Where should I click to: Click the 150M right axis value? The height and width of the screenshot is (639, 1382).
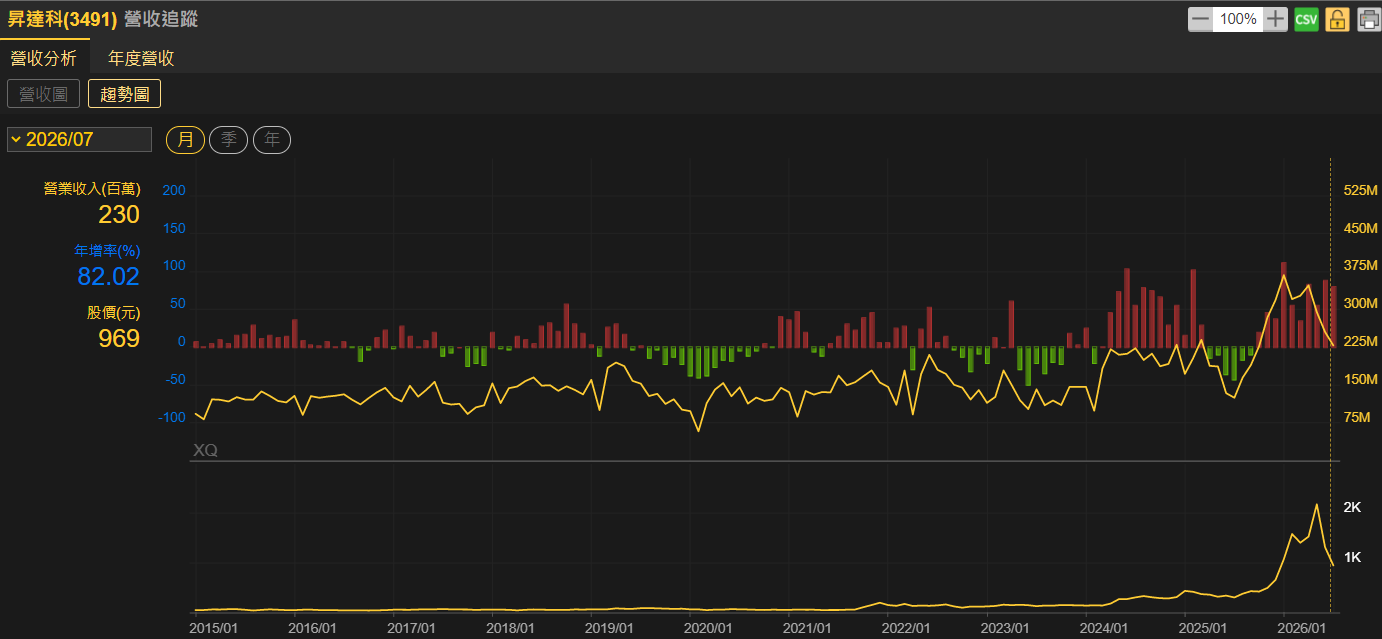pyautogui.click(x=1361, y=379)
